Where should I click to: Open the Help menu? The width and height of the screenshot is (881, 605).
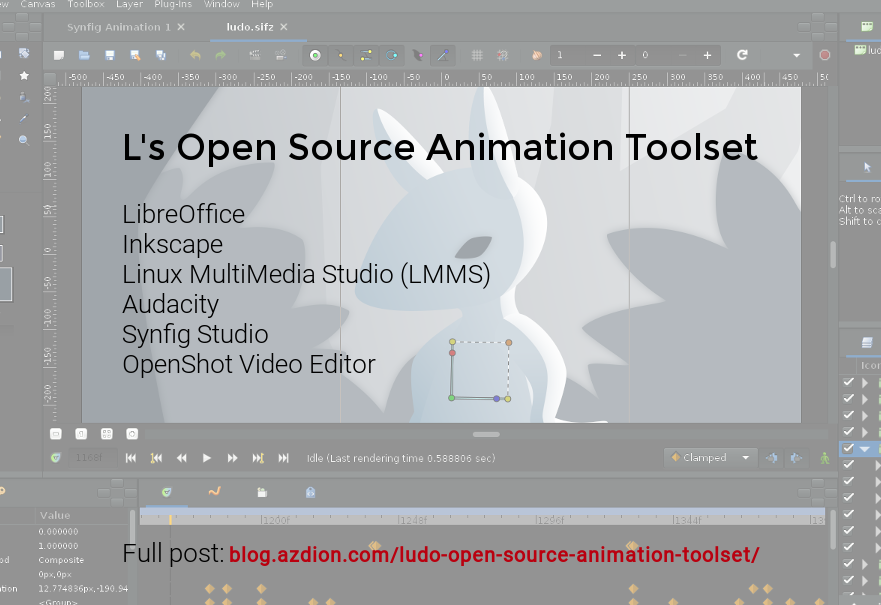tap(262, 4)
